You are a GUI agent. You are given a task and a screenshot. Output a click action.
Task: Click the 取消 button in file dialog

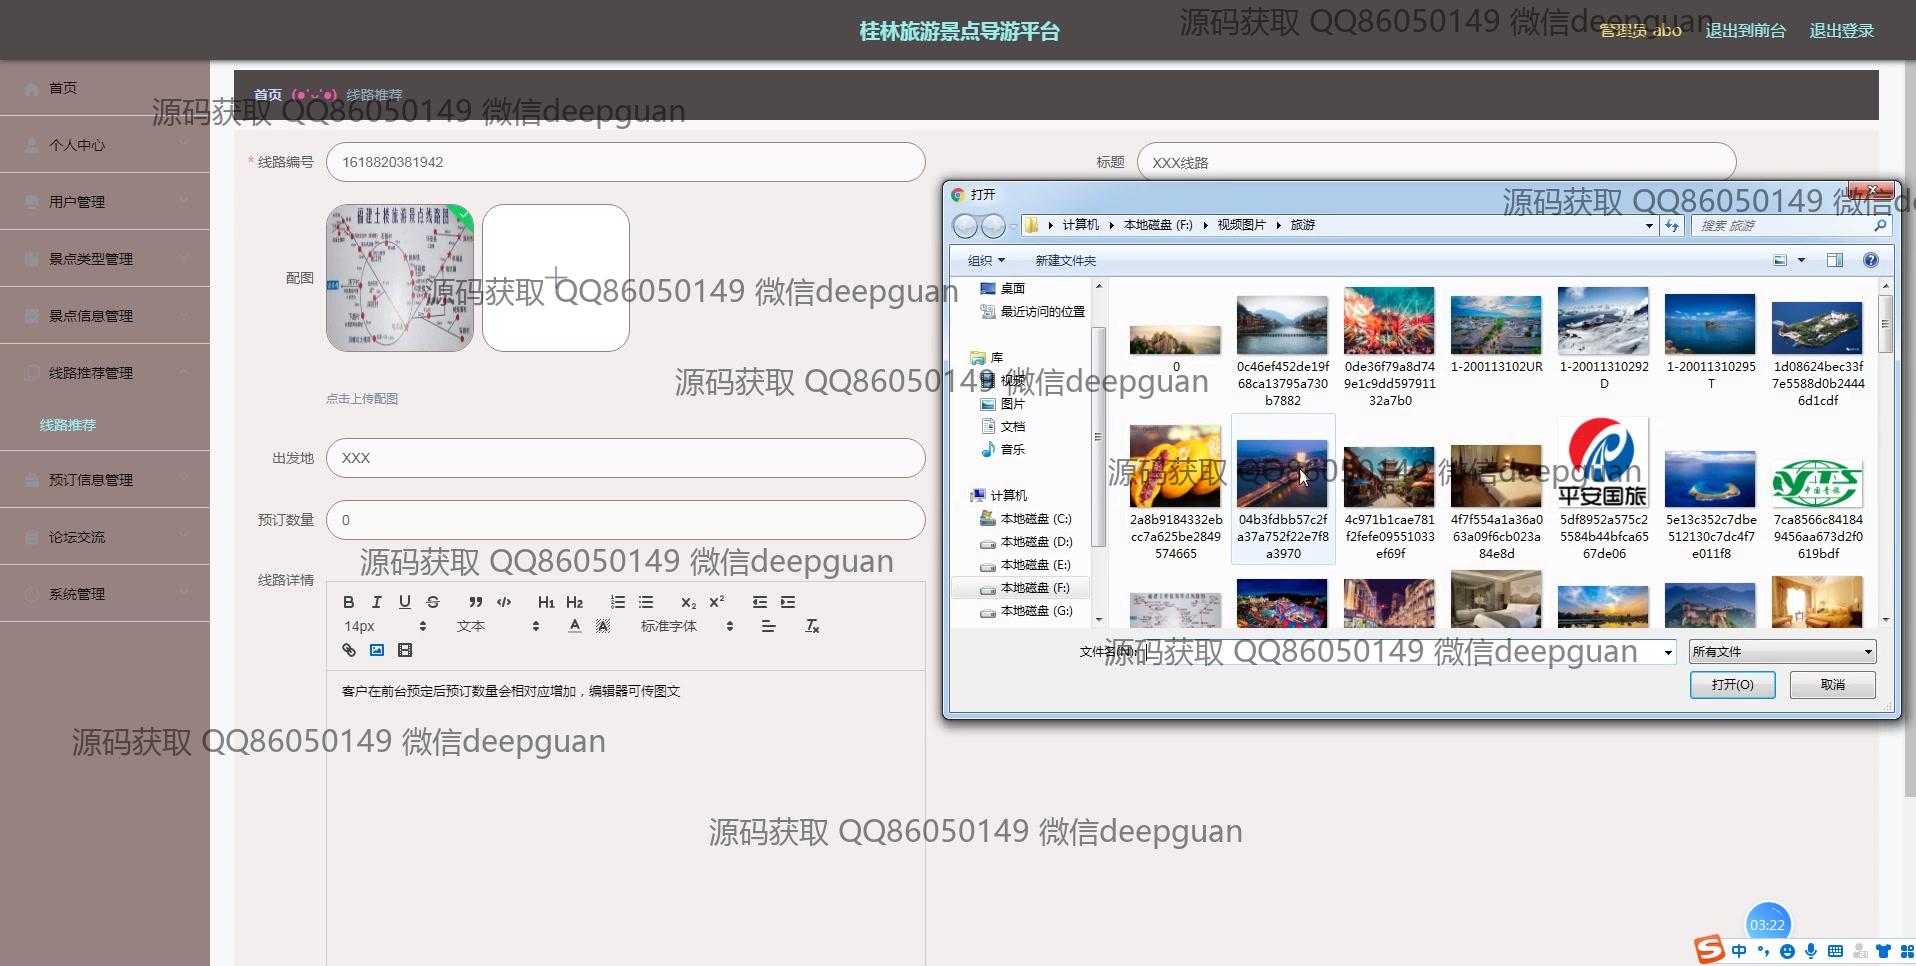pyautogui.click(x=1832, y=685)
